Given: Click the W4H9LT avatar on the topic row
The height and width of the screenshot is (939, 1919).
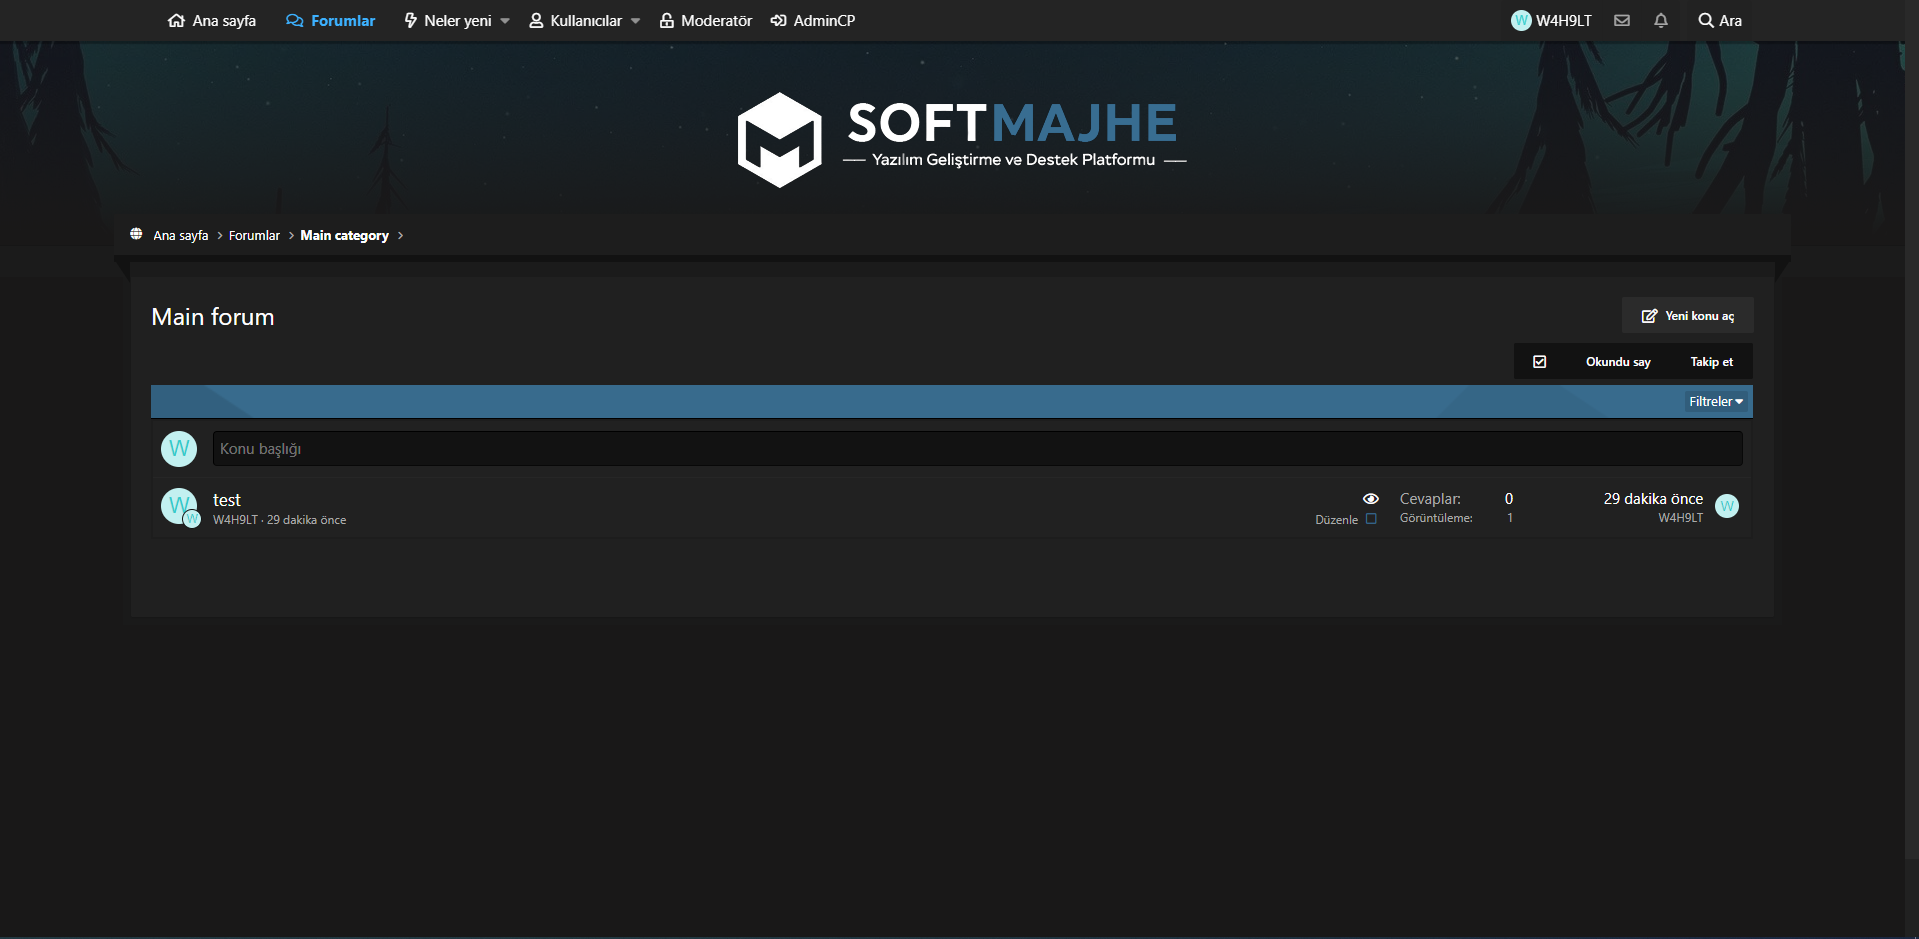Looking at the screenshot, I should click(x=179, y=507).
